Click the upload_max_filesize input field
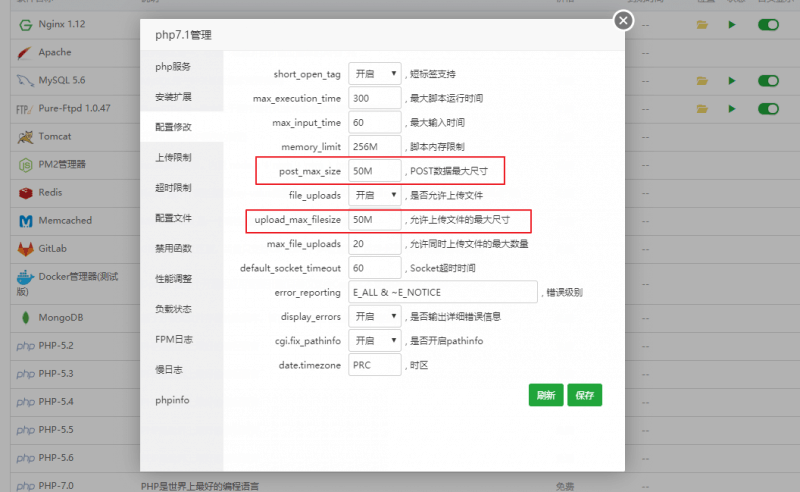Viewport: 800px width, 492px height. [375, 219]
